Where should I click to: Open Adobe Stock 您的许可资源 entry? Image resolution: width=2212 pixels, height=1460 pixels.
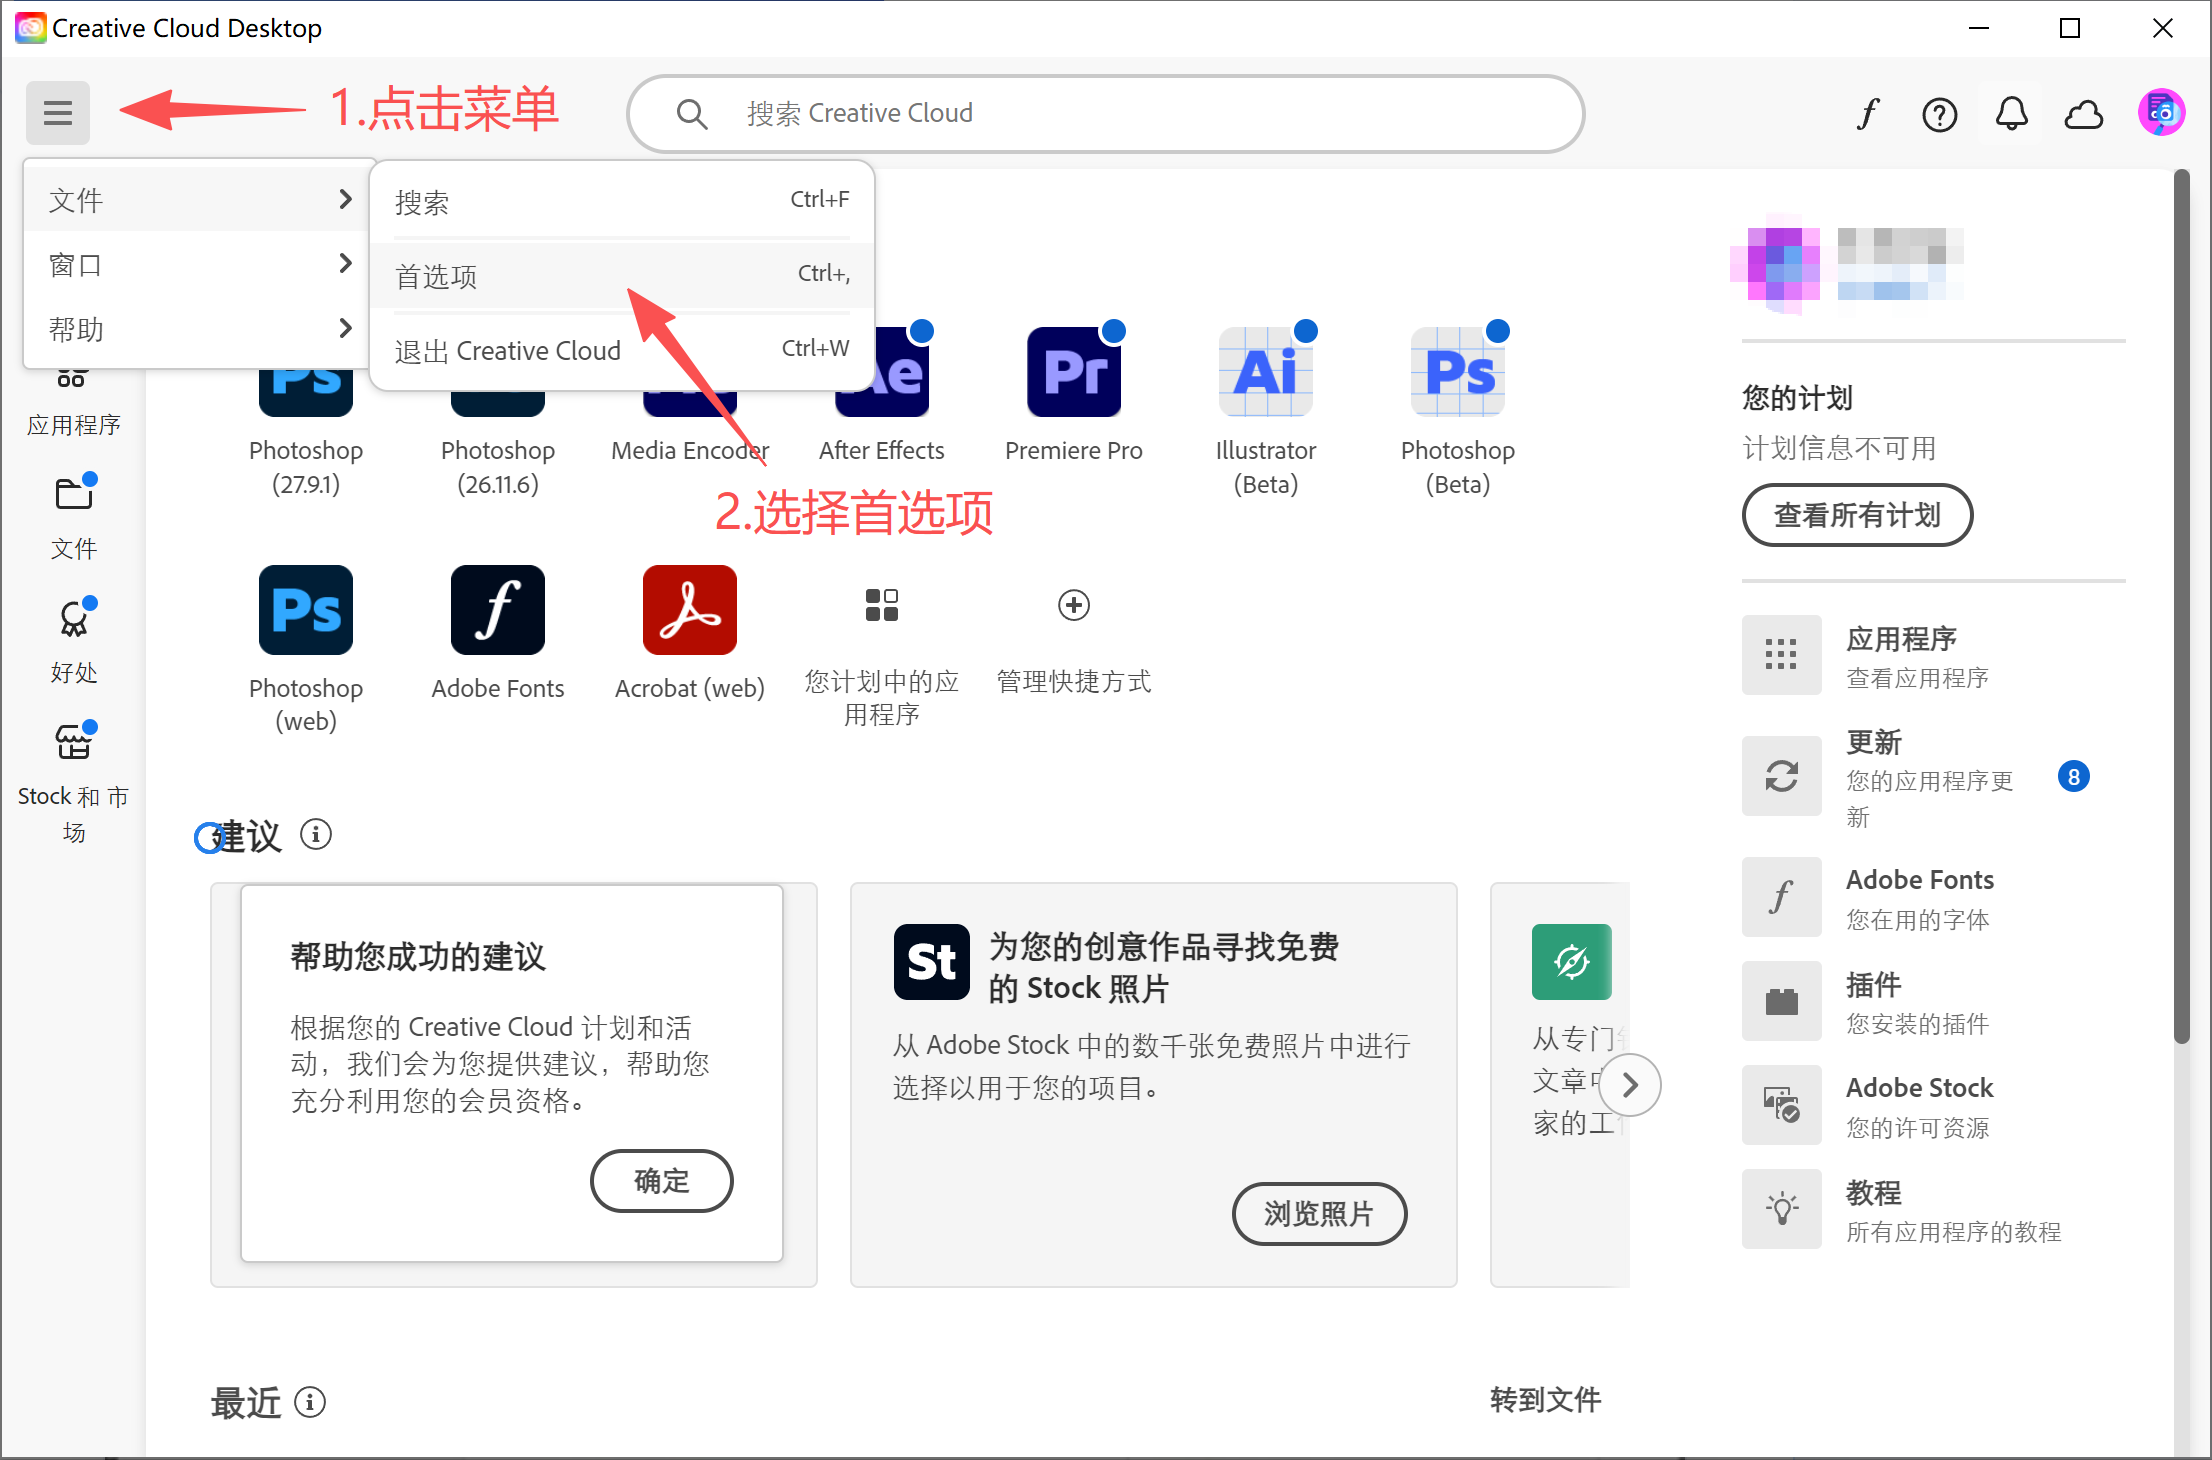point(1934,1106)
